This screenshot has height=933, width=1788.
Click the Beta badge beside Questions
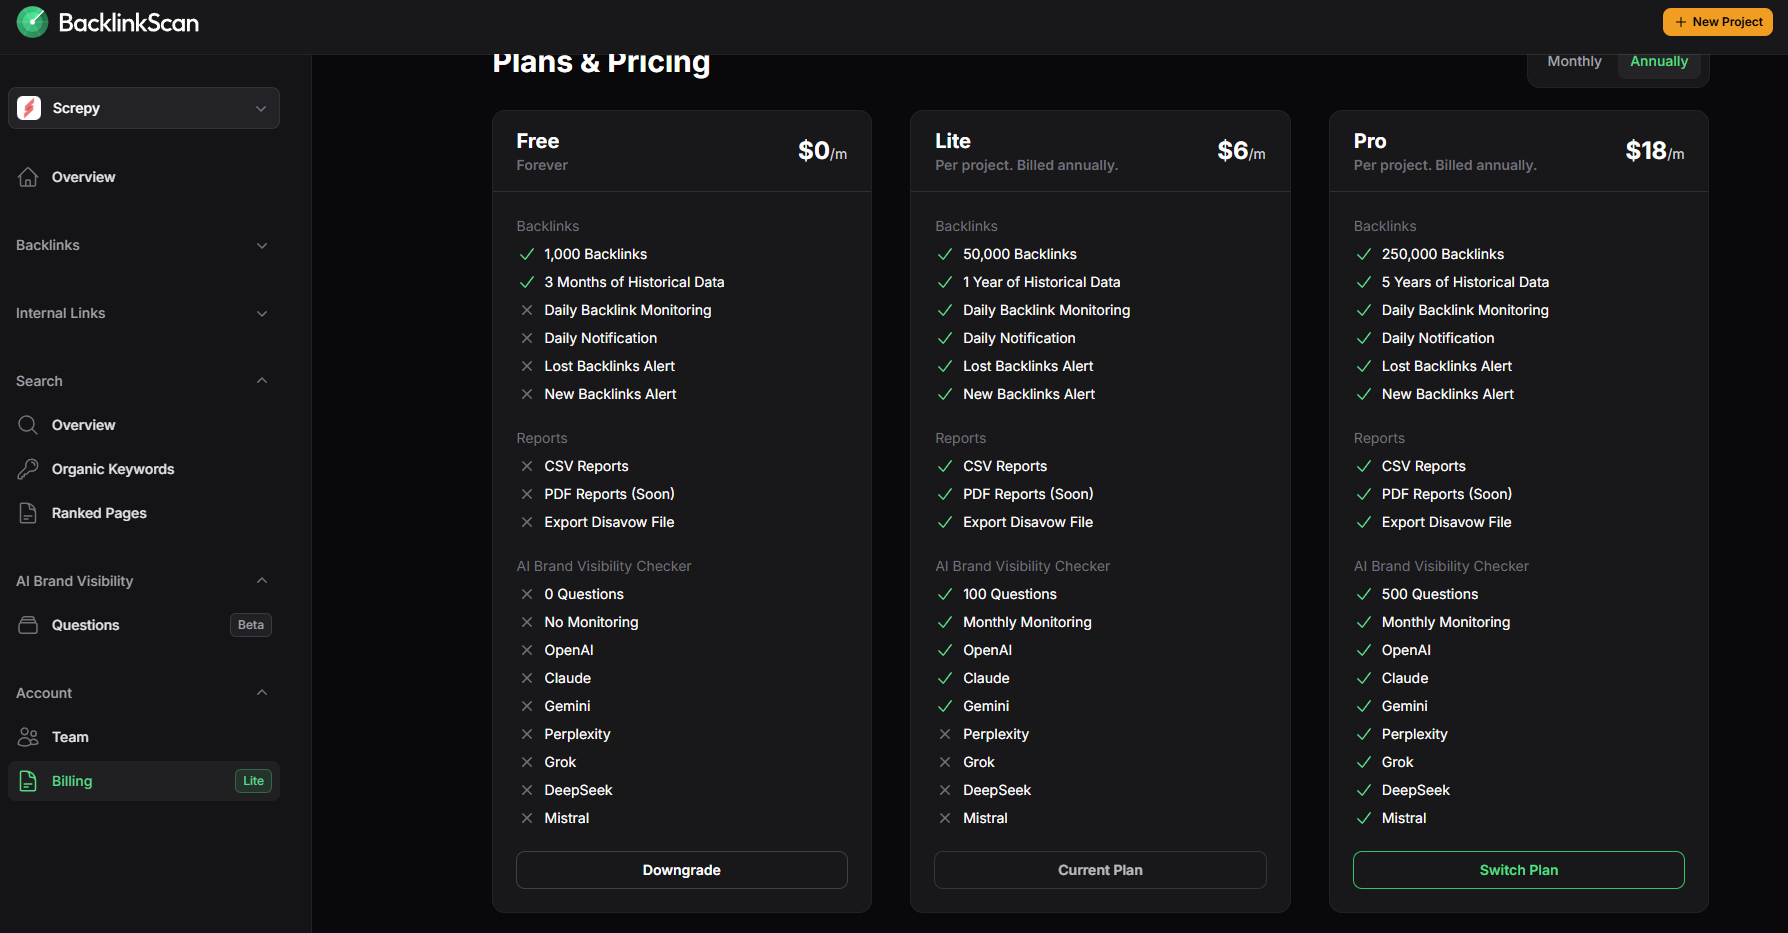coord(251,625)
